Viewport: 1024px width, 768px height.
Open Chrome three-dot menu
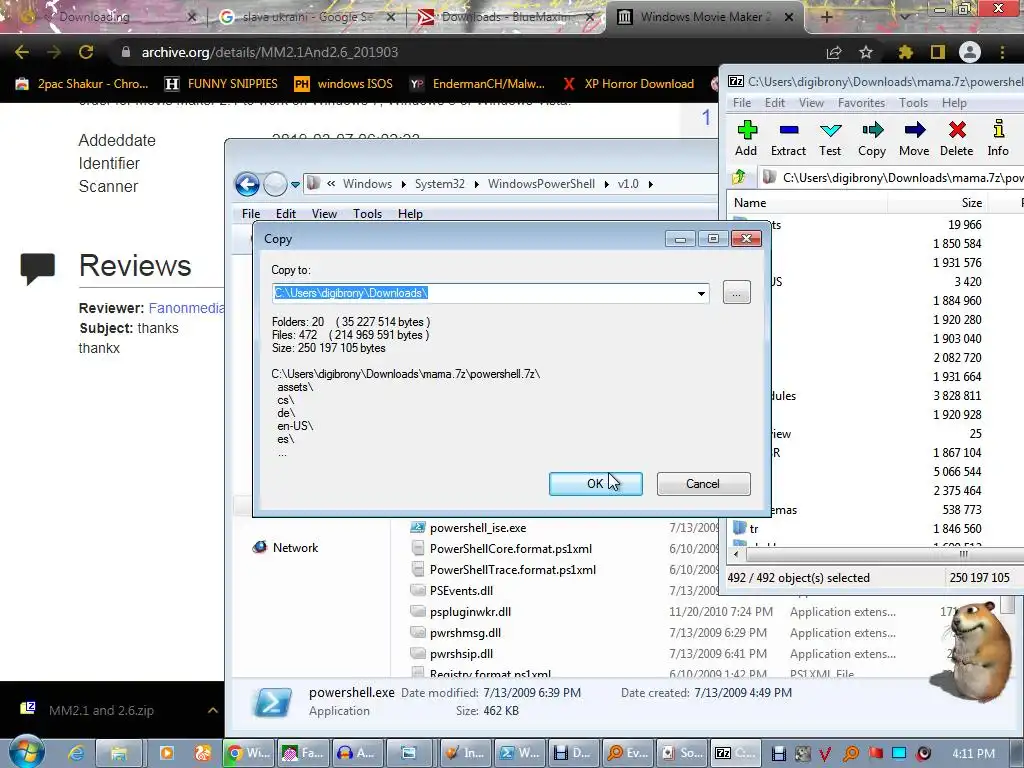(x=1002, y=52)
